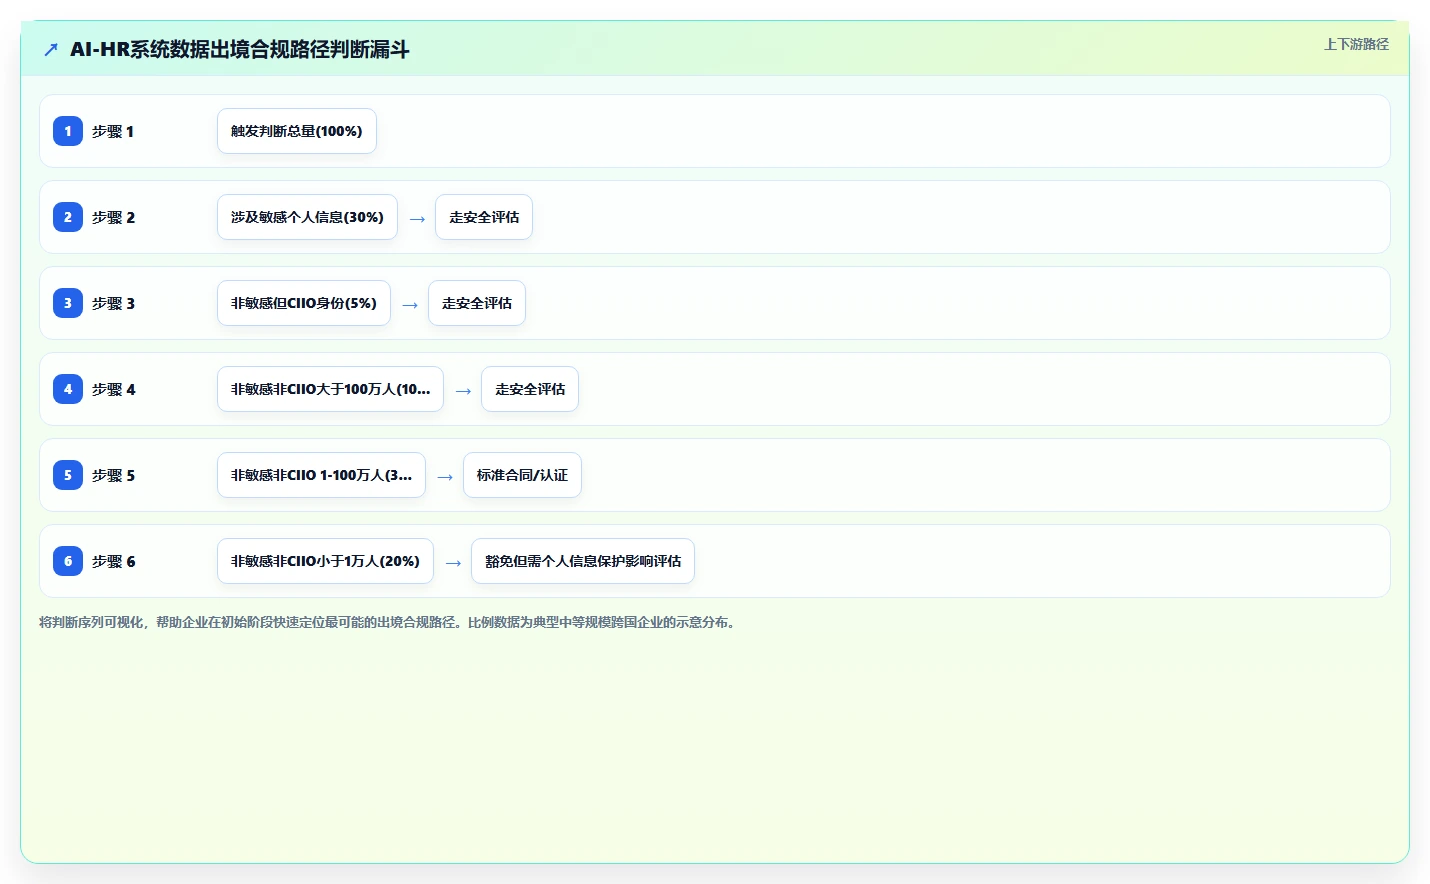Click the blue step 3 number badge
This screenshot has width=1430, height=884.
coord(68,303)
